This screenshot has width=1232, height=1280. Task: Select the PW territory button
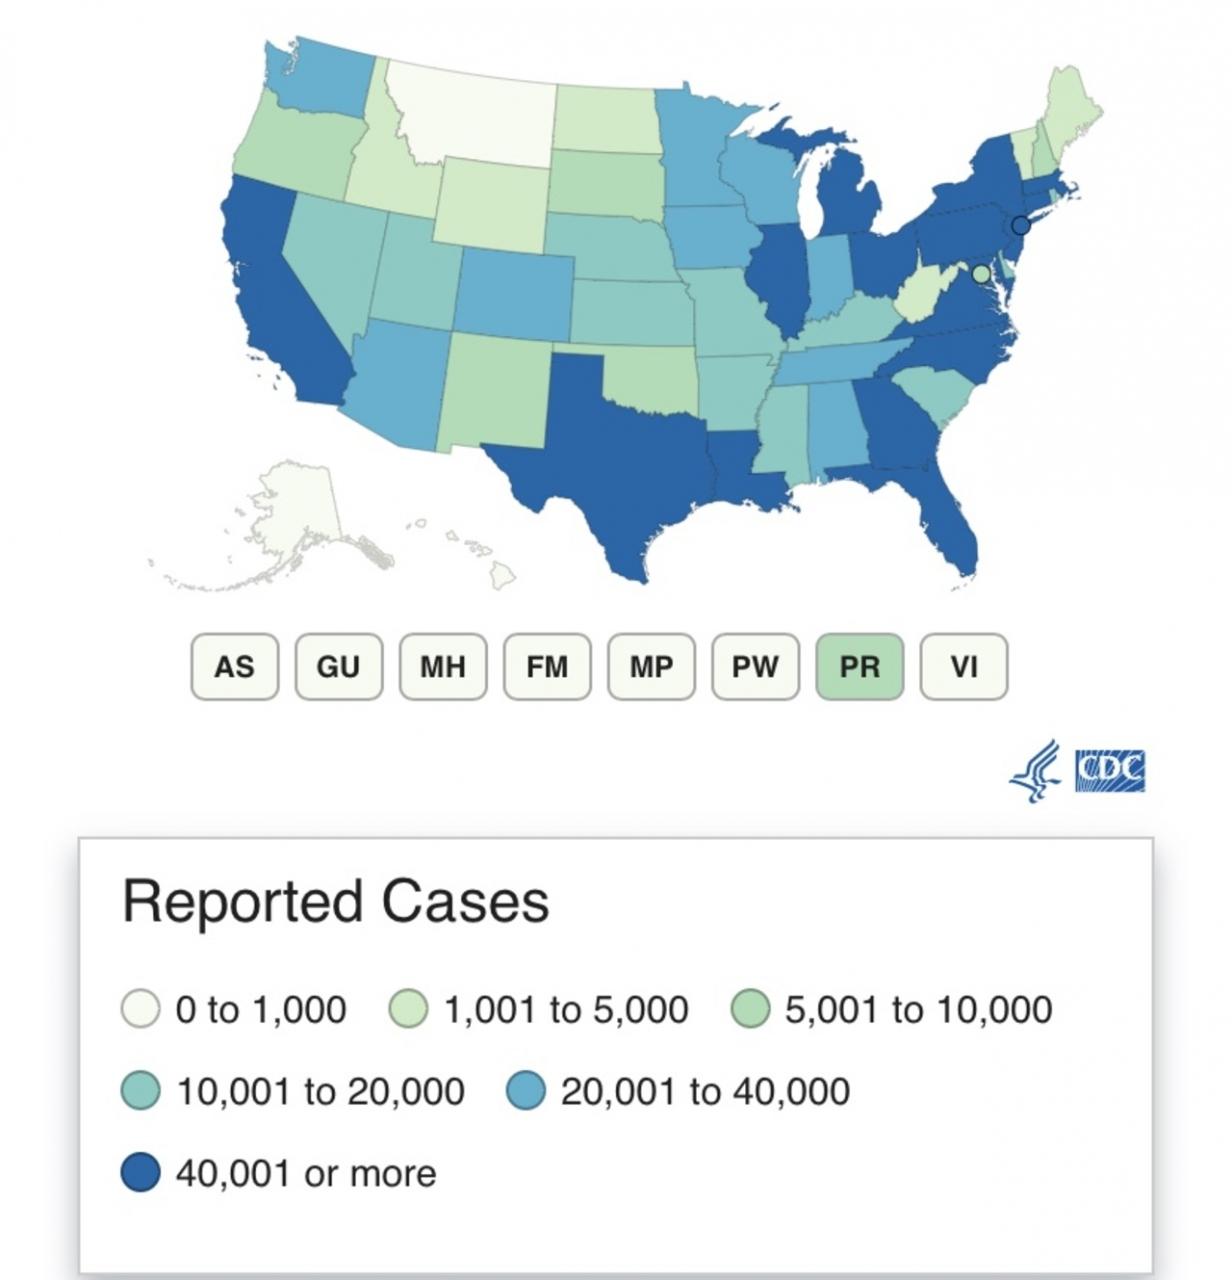tap(755, 667)
